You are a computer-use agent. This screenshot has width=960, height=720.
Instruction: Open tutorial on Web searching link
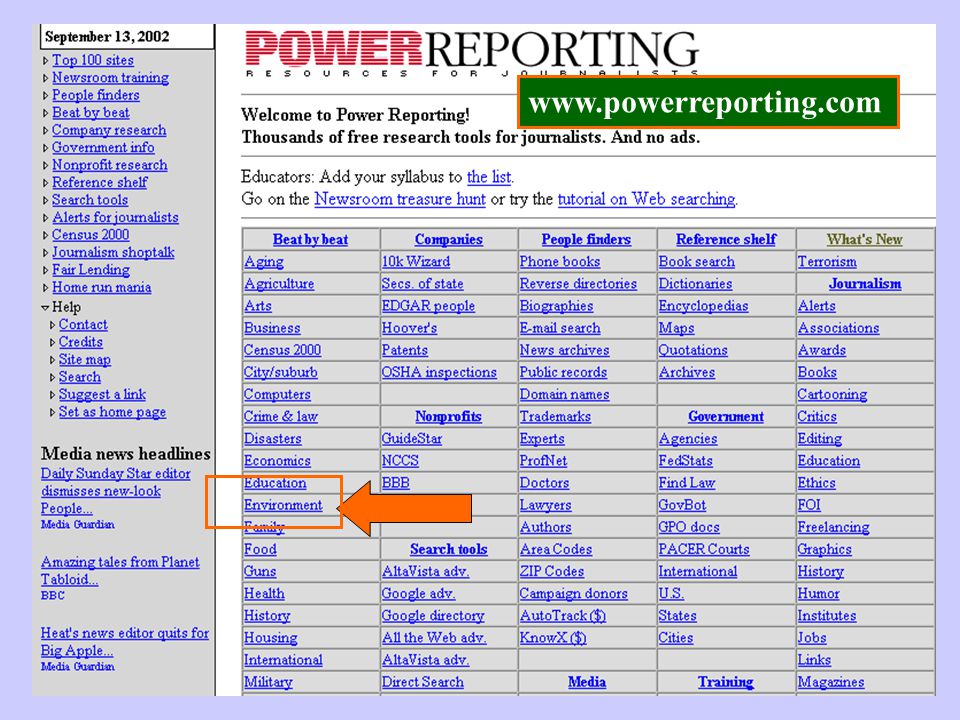point(647,200)
